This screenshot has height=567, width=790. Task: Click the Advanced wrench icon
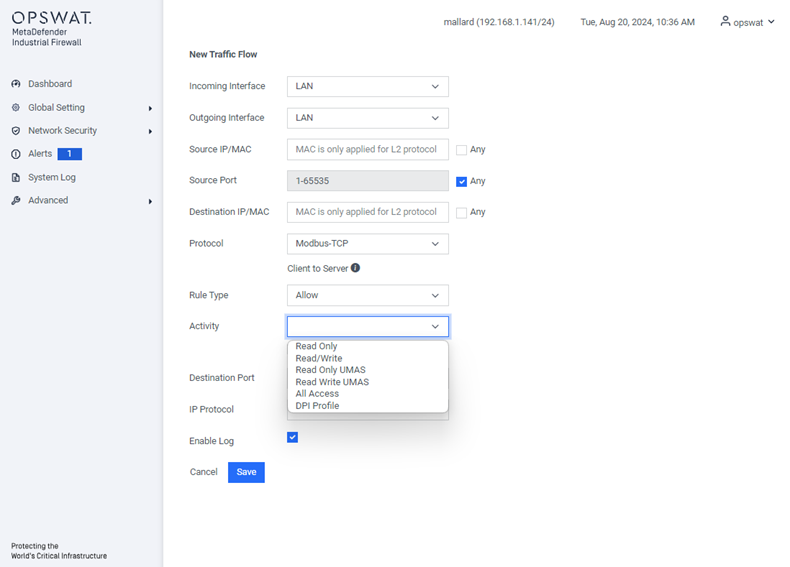pos(16,200)
